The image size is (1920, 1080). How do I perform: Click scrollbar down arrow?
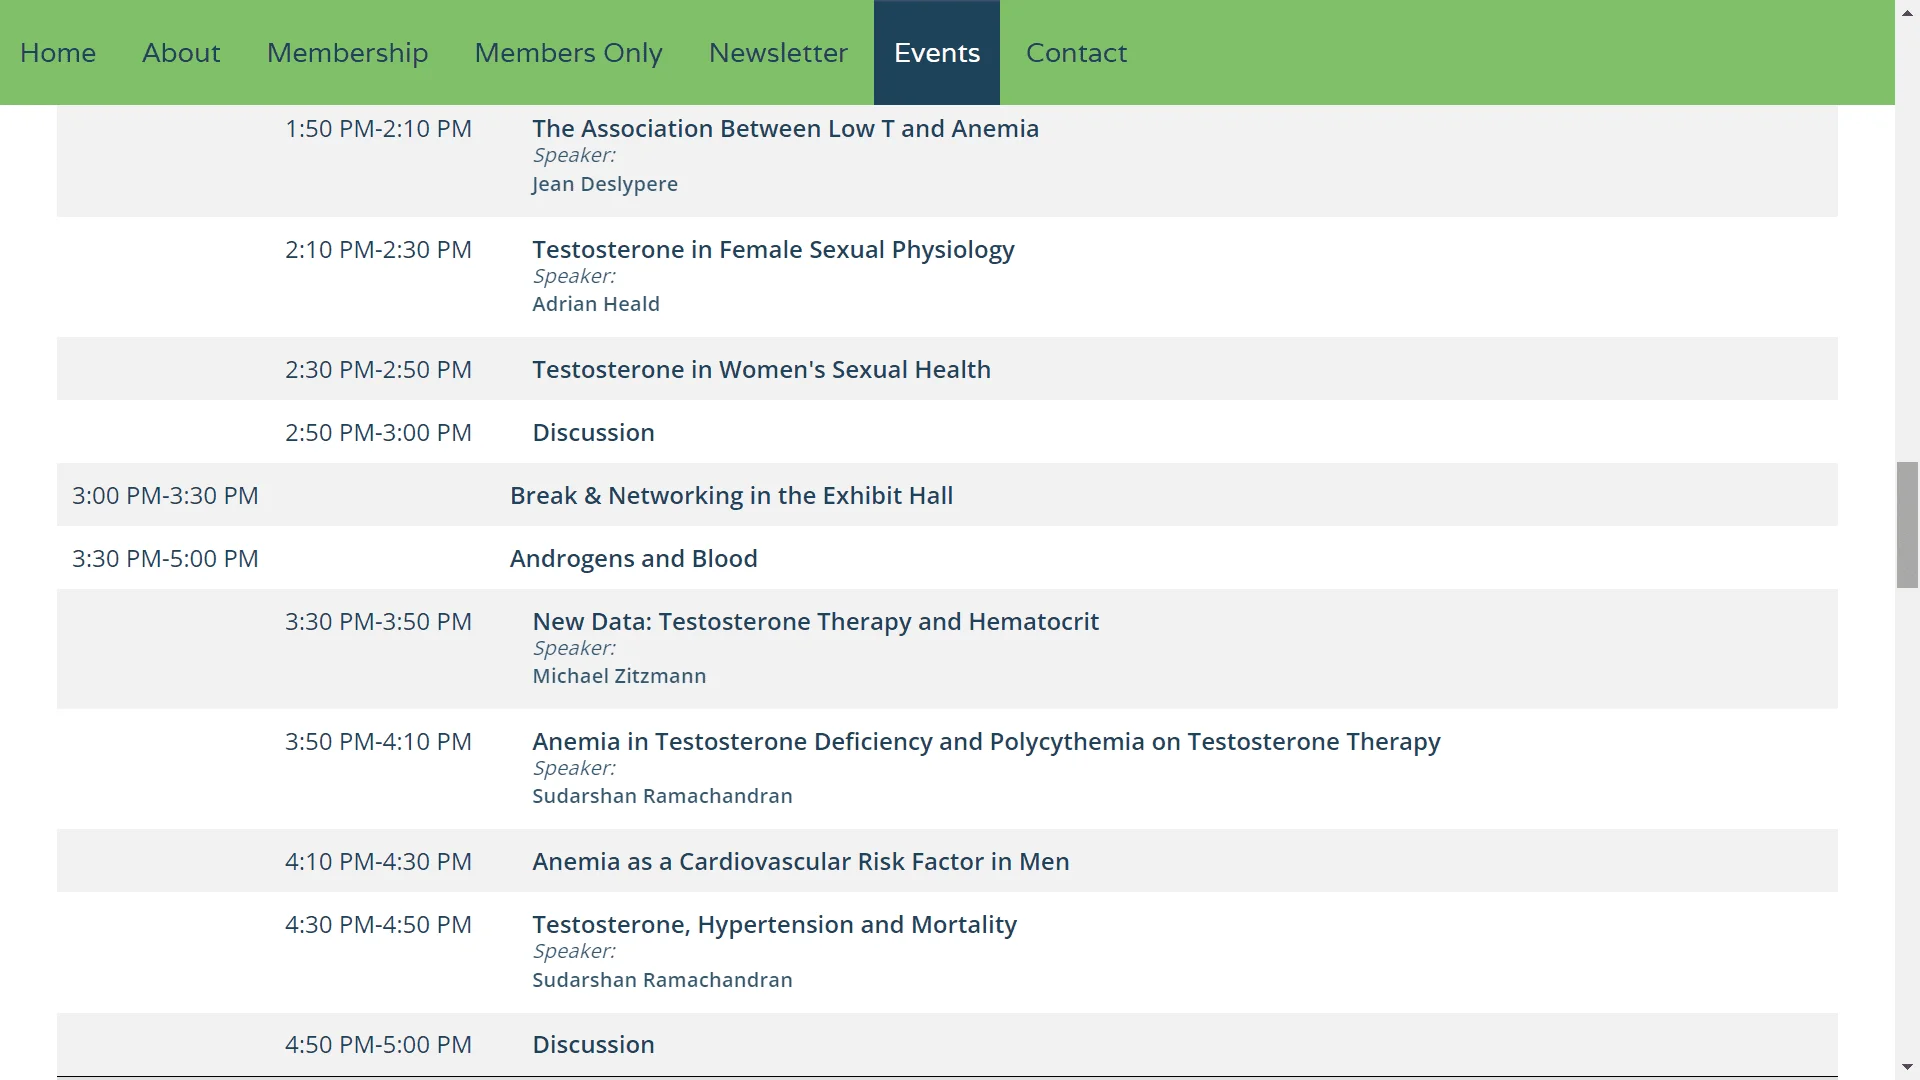(1907, 1067)
